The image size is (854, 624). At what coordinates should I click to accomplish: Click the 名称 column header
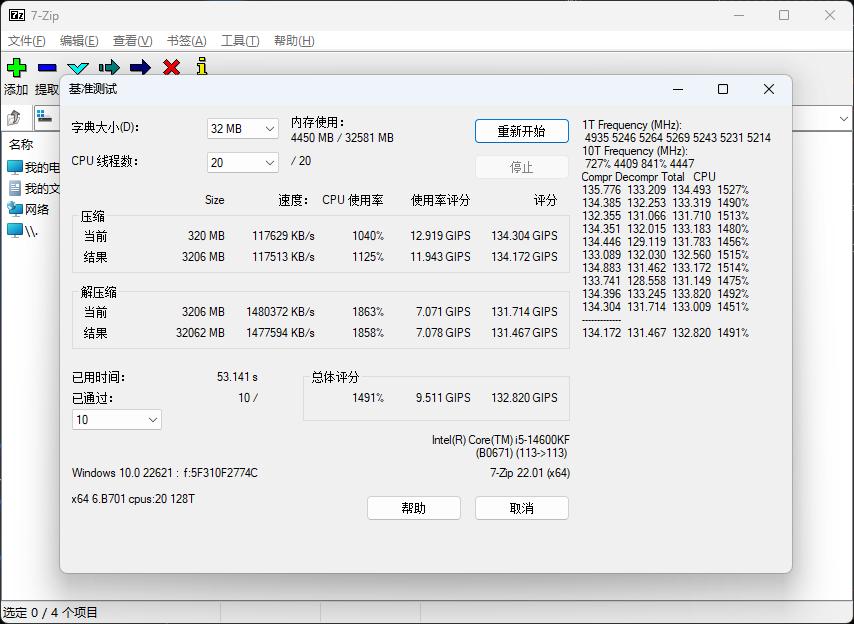(21, 144)
